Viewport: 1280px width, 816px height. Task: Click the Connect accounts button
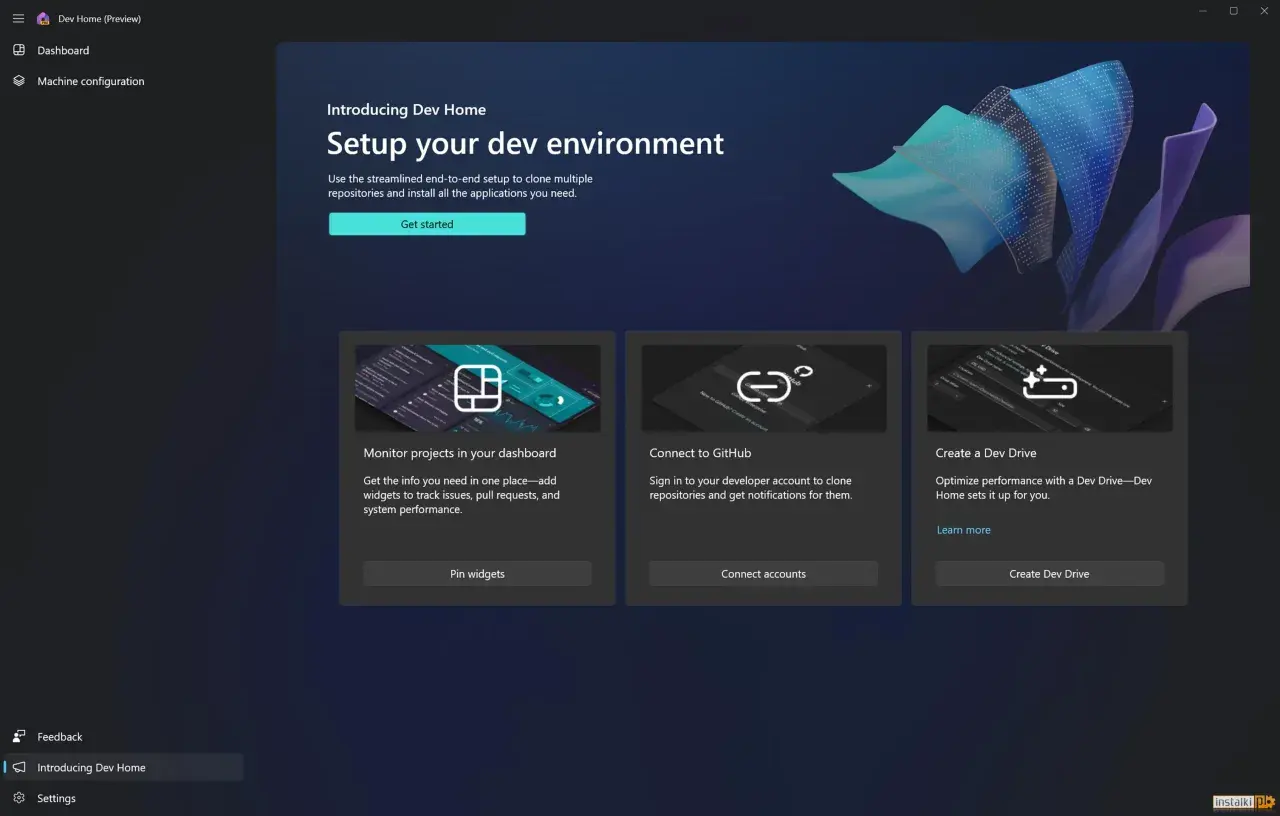763,574
